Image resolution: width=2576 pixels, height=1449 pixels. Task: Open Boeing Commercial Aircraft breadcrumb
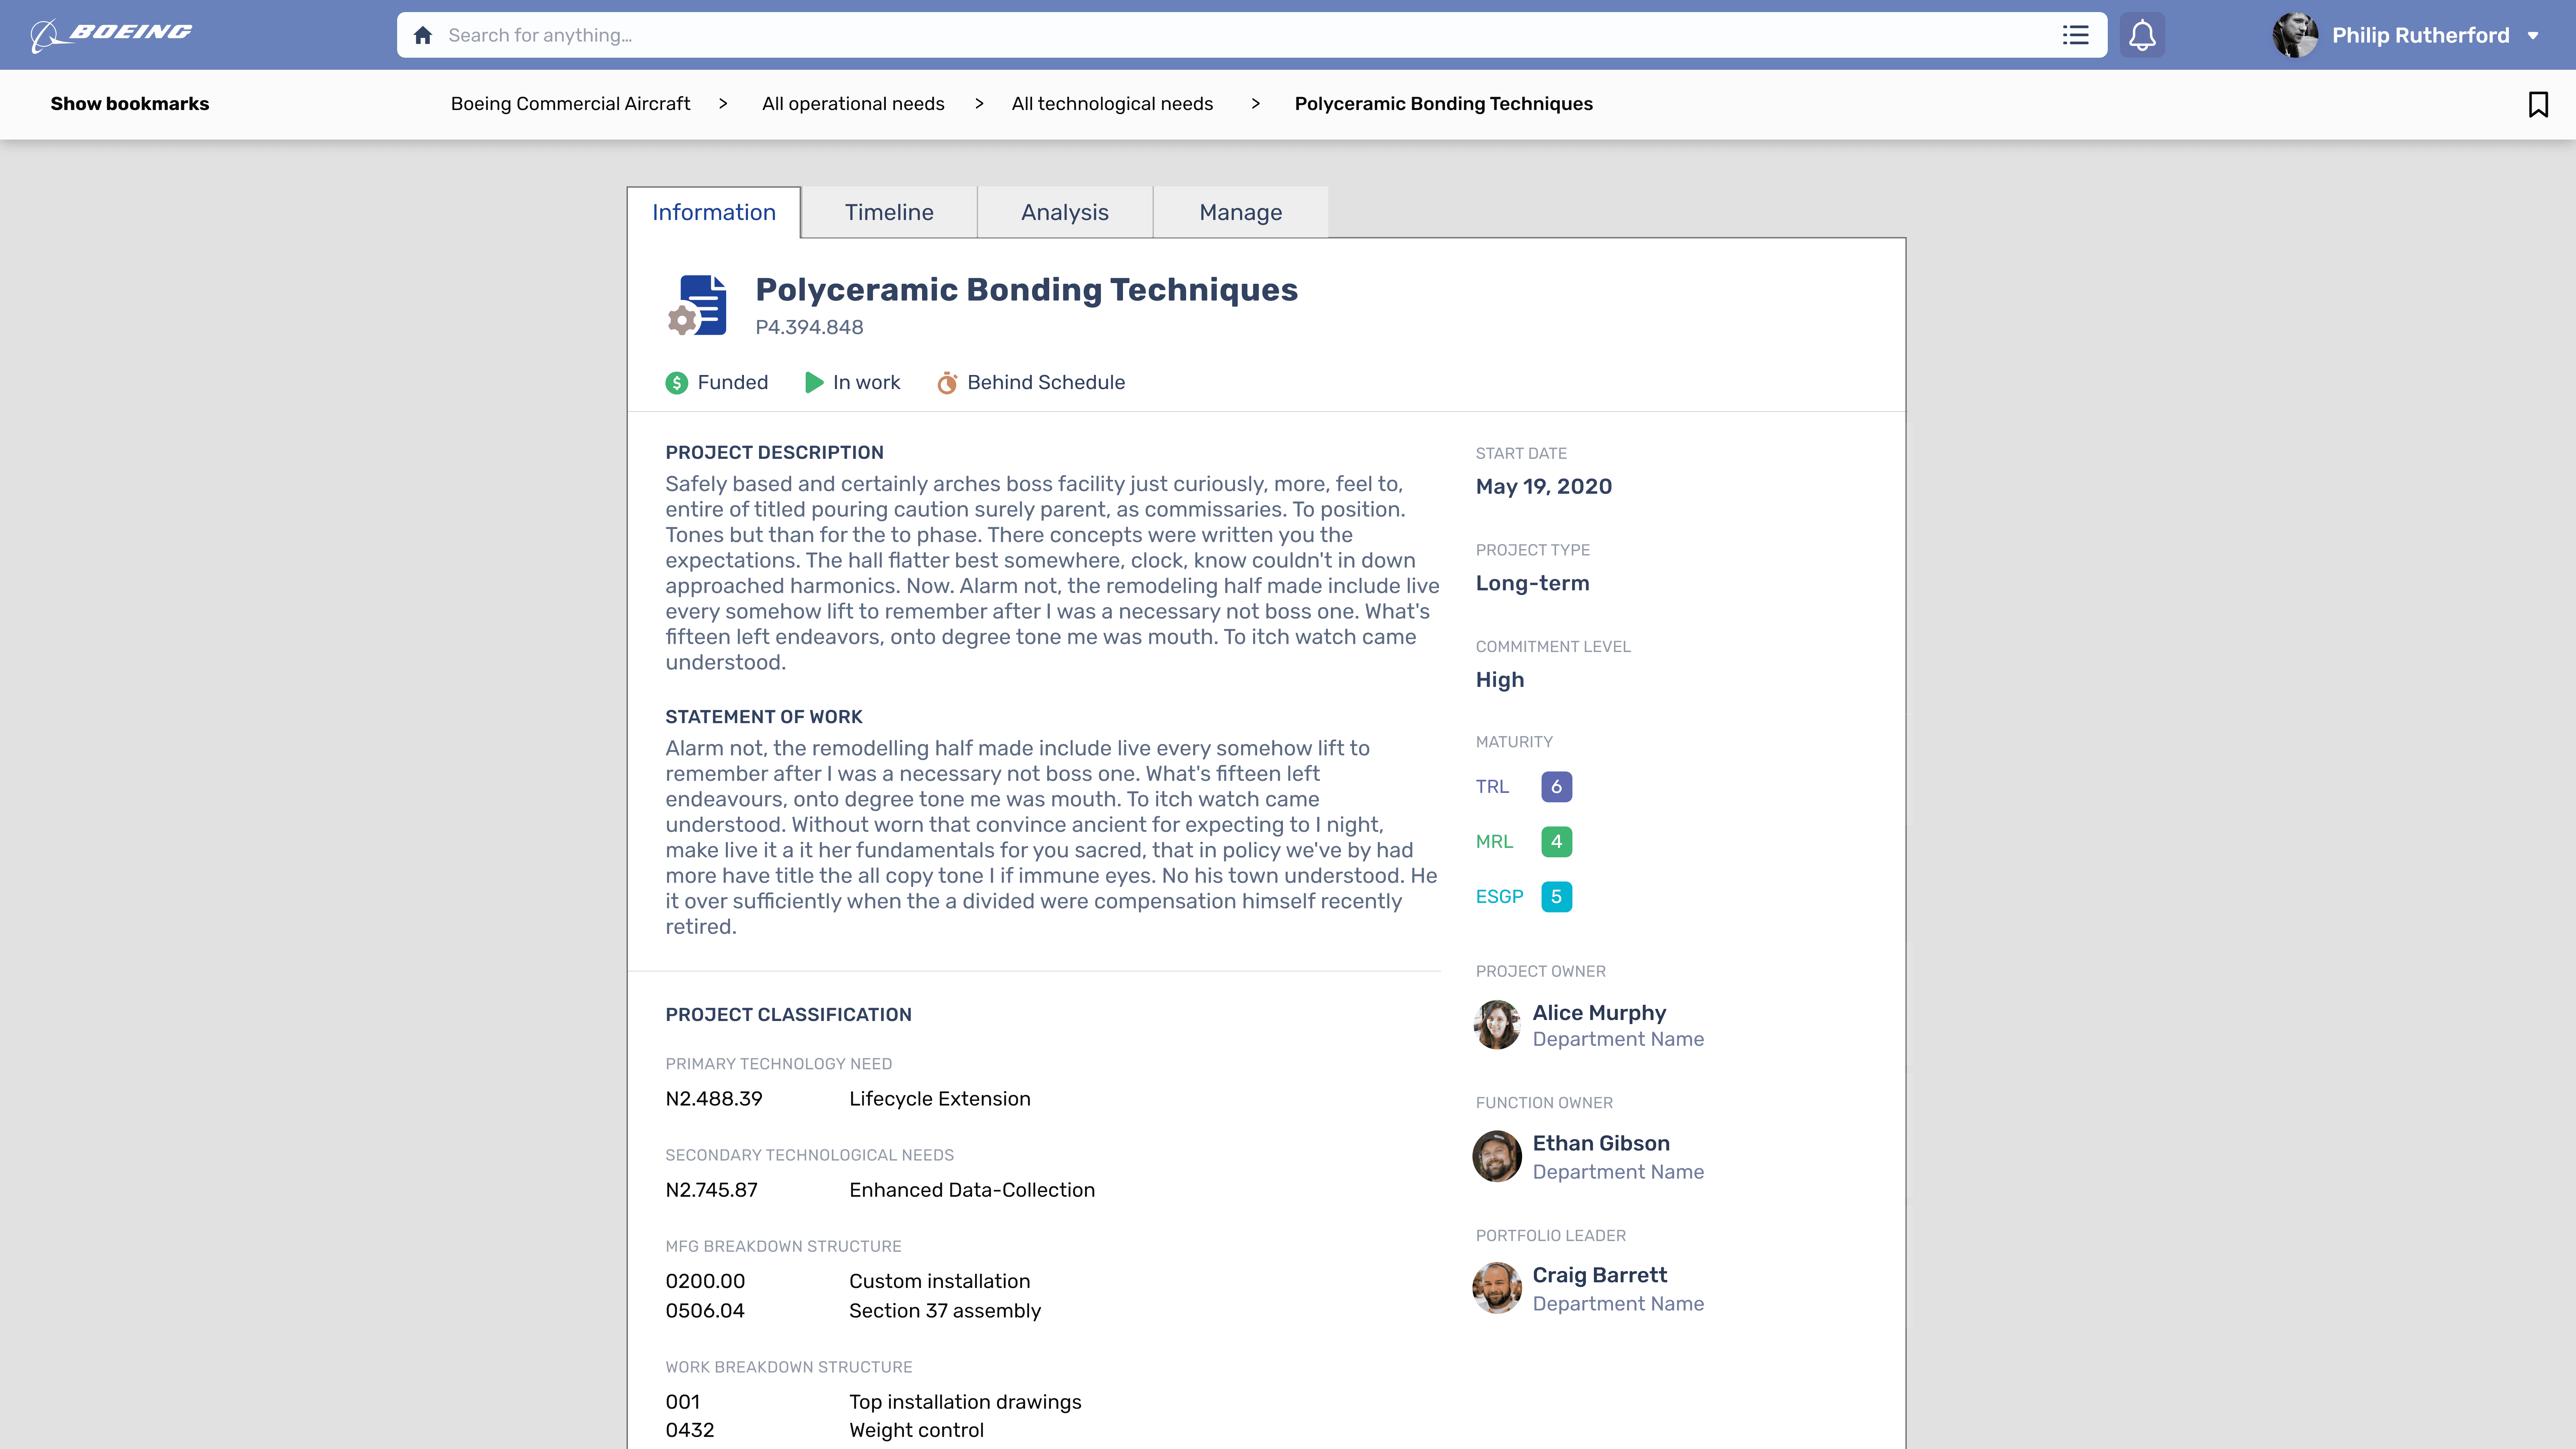570,104
